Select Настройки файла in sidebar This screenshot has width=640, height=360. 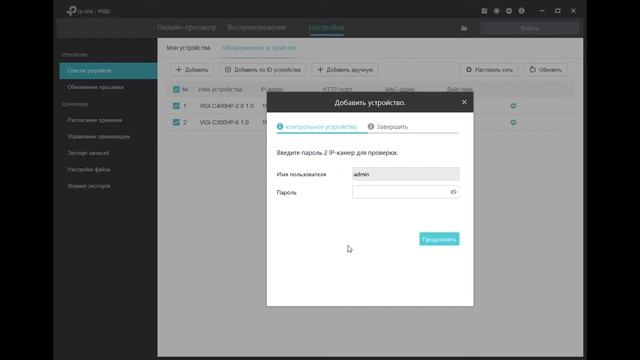[89, 169]
